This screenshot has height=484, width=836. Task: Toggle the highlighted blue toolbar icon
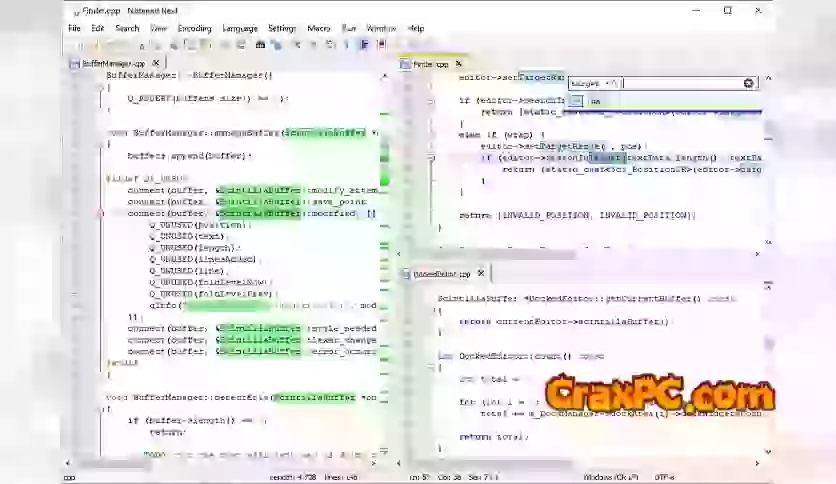(364, 44)
